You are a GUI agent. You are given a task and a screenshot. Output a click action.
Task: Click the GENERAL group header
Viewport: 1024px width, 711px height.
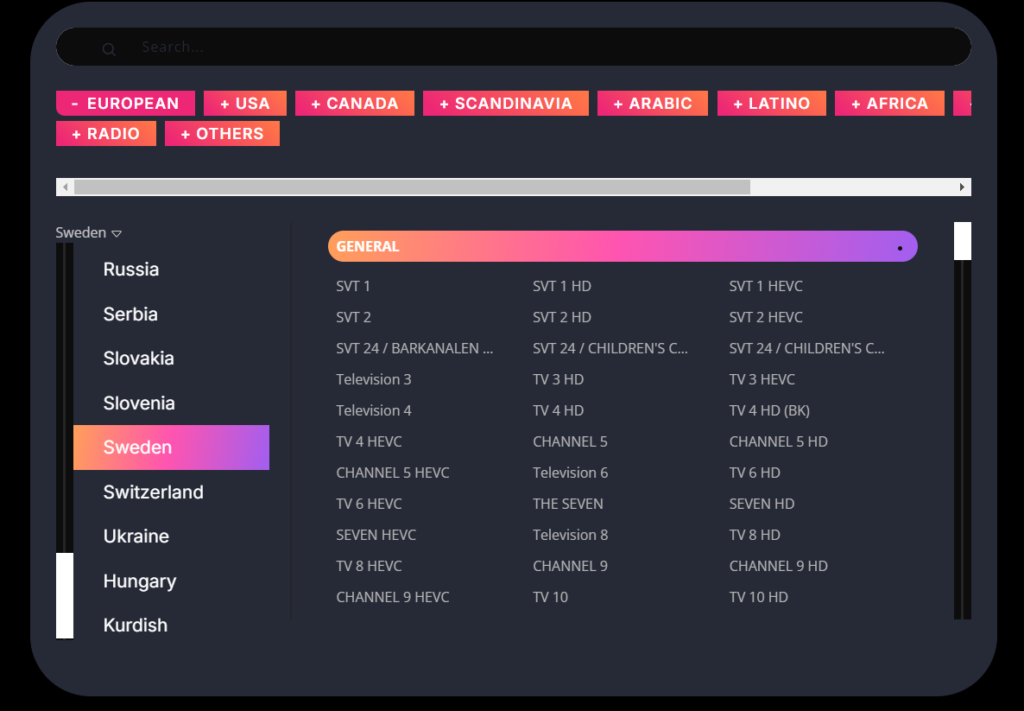tap(622, 246)
